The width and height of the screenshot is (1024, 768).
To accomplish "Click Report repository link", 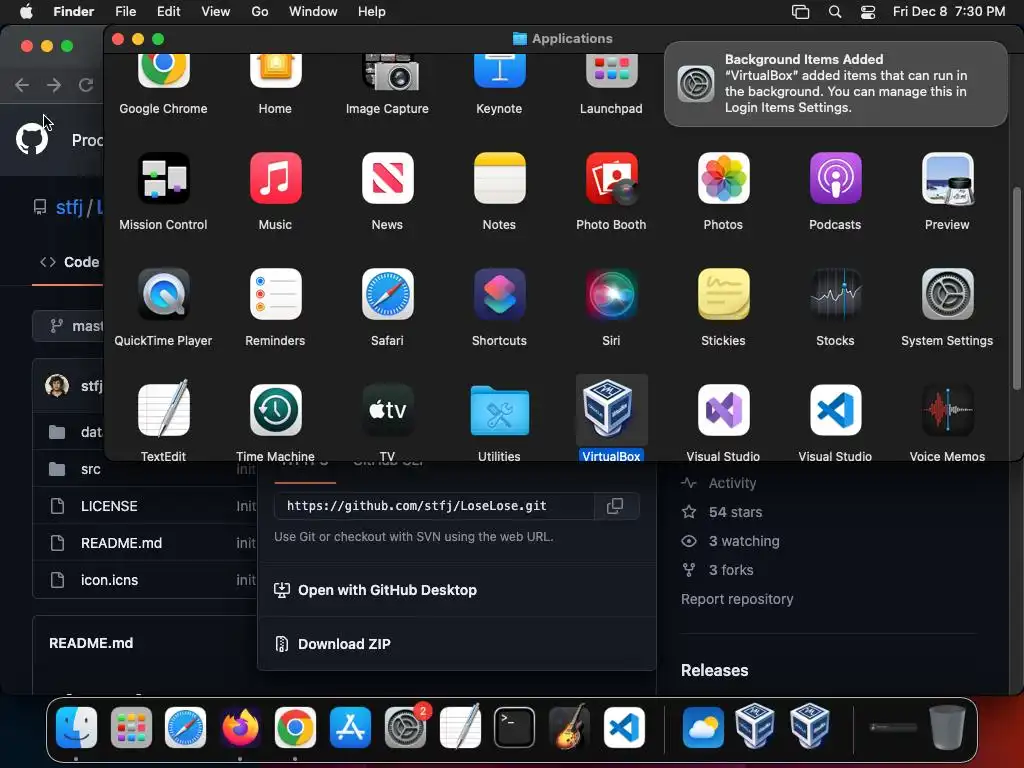I will 737,599.
